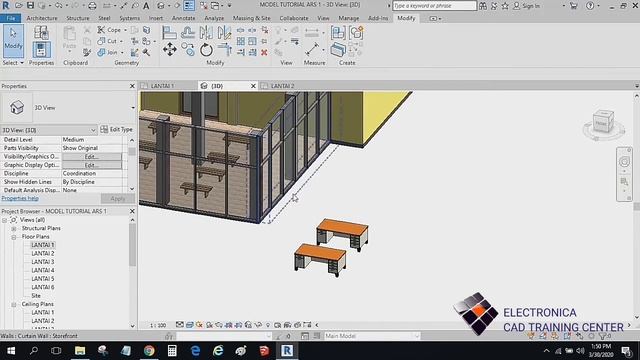
Task: Collapse the Ceiling Plans tree node
Action: (14, 304)
